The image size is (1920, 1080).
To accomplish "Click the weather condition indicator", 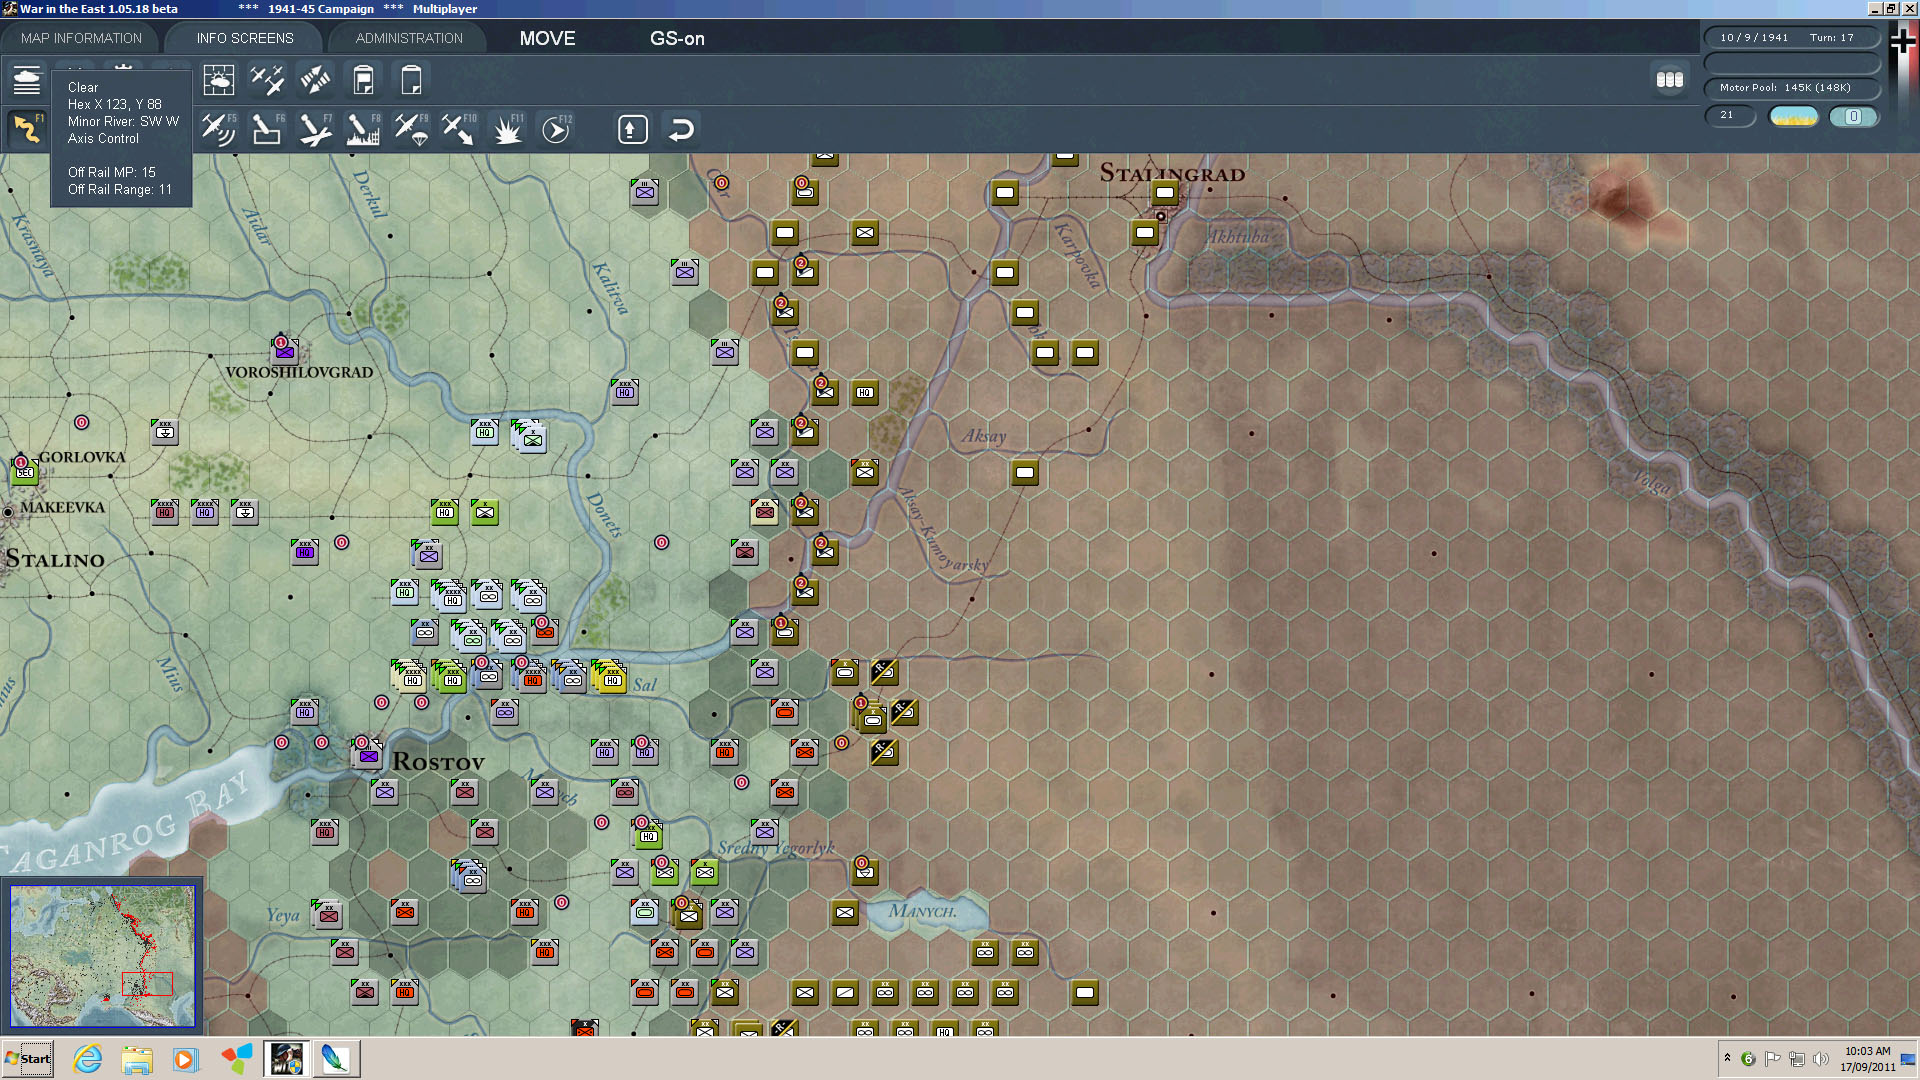I will (x=1793, y=116).
